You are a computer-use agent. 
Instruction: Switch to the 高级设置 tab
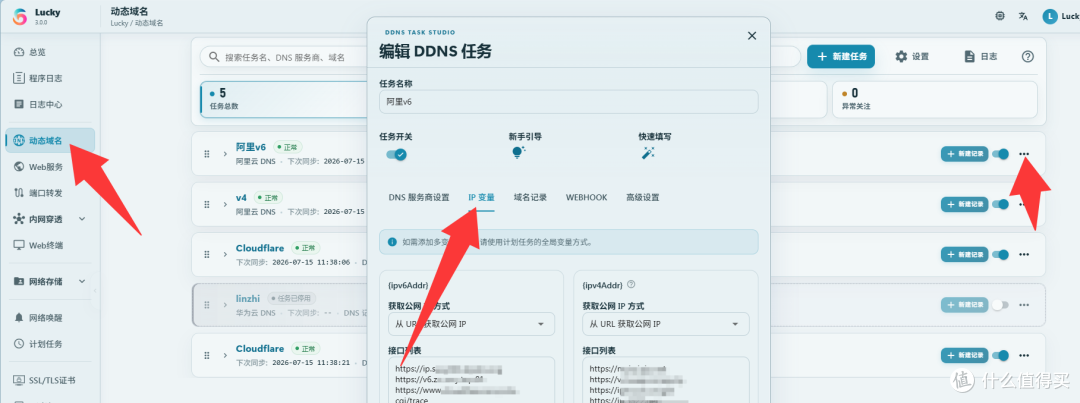coord(643,198)
